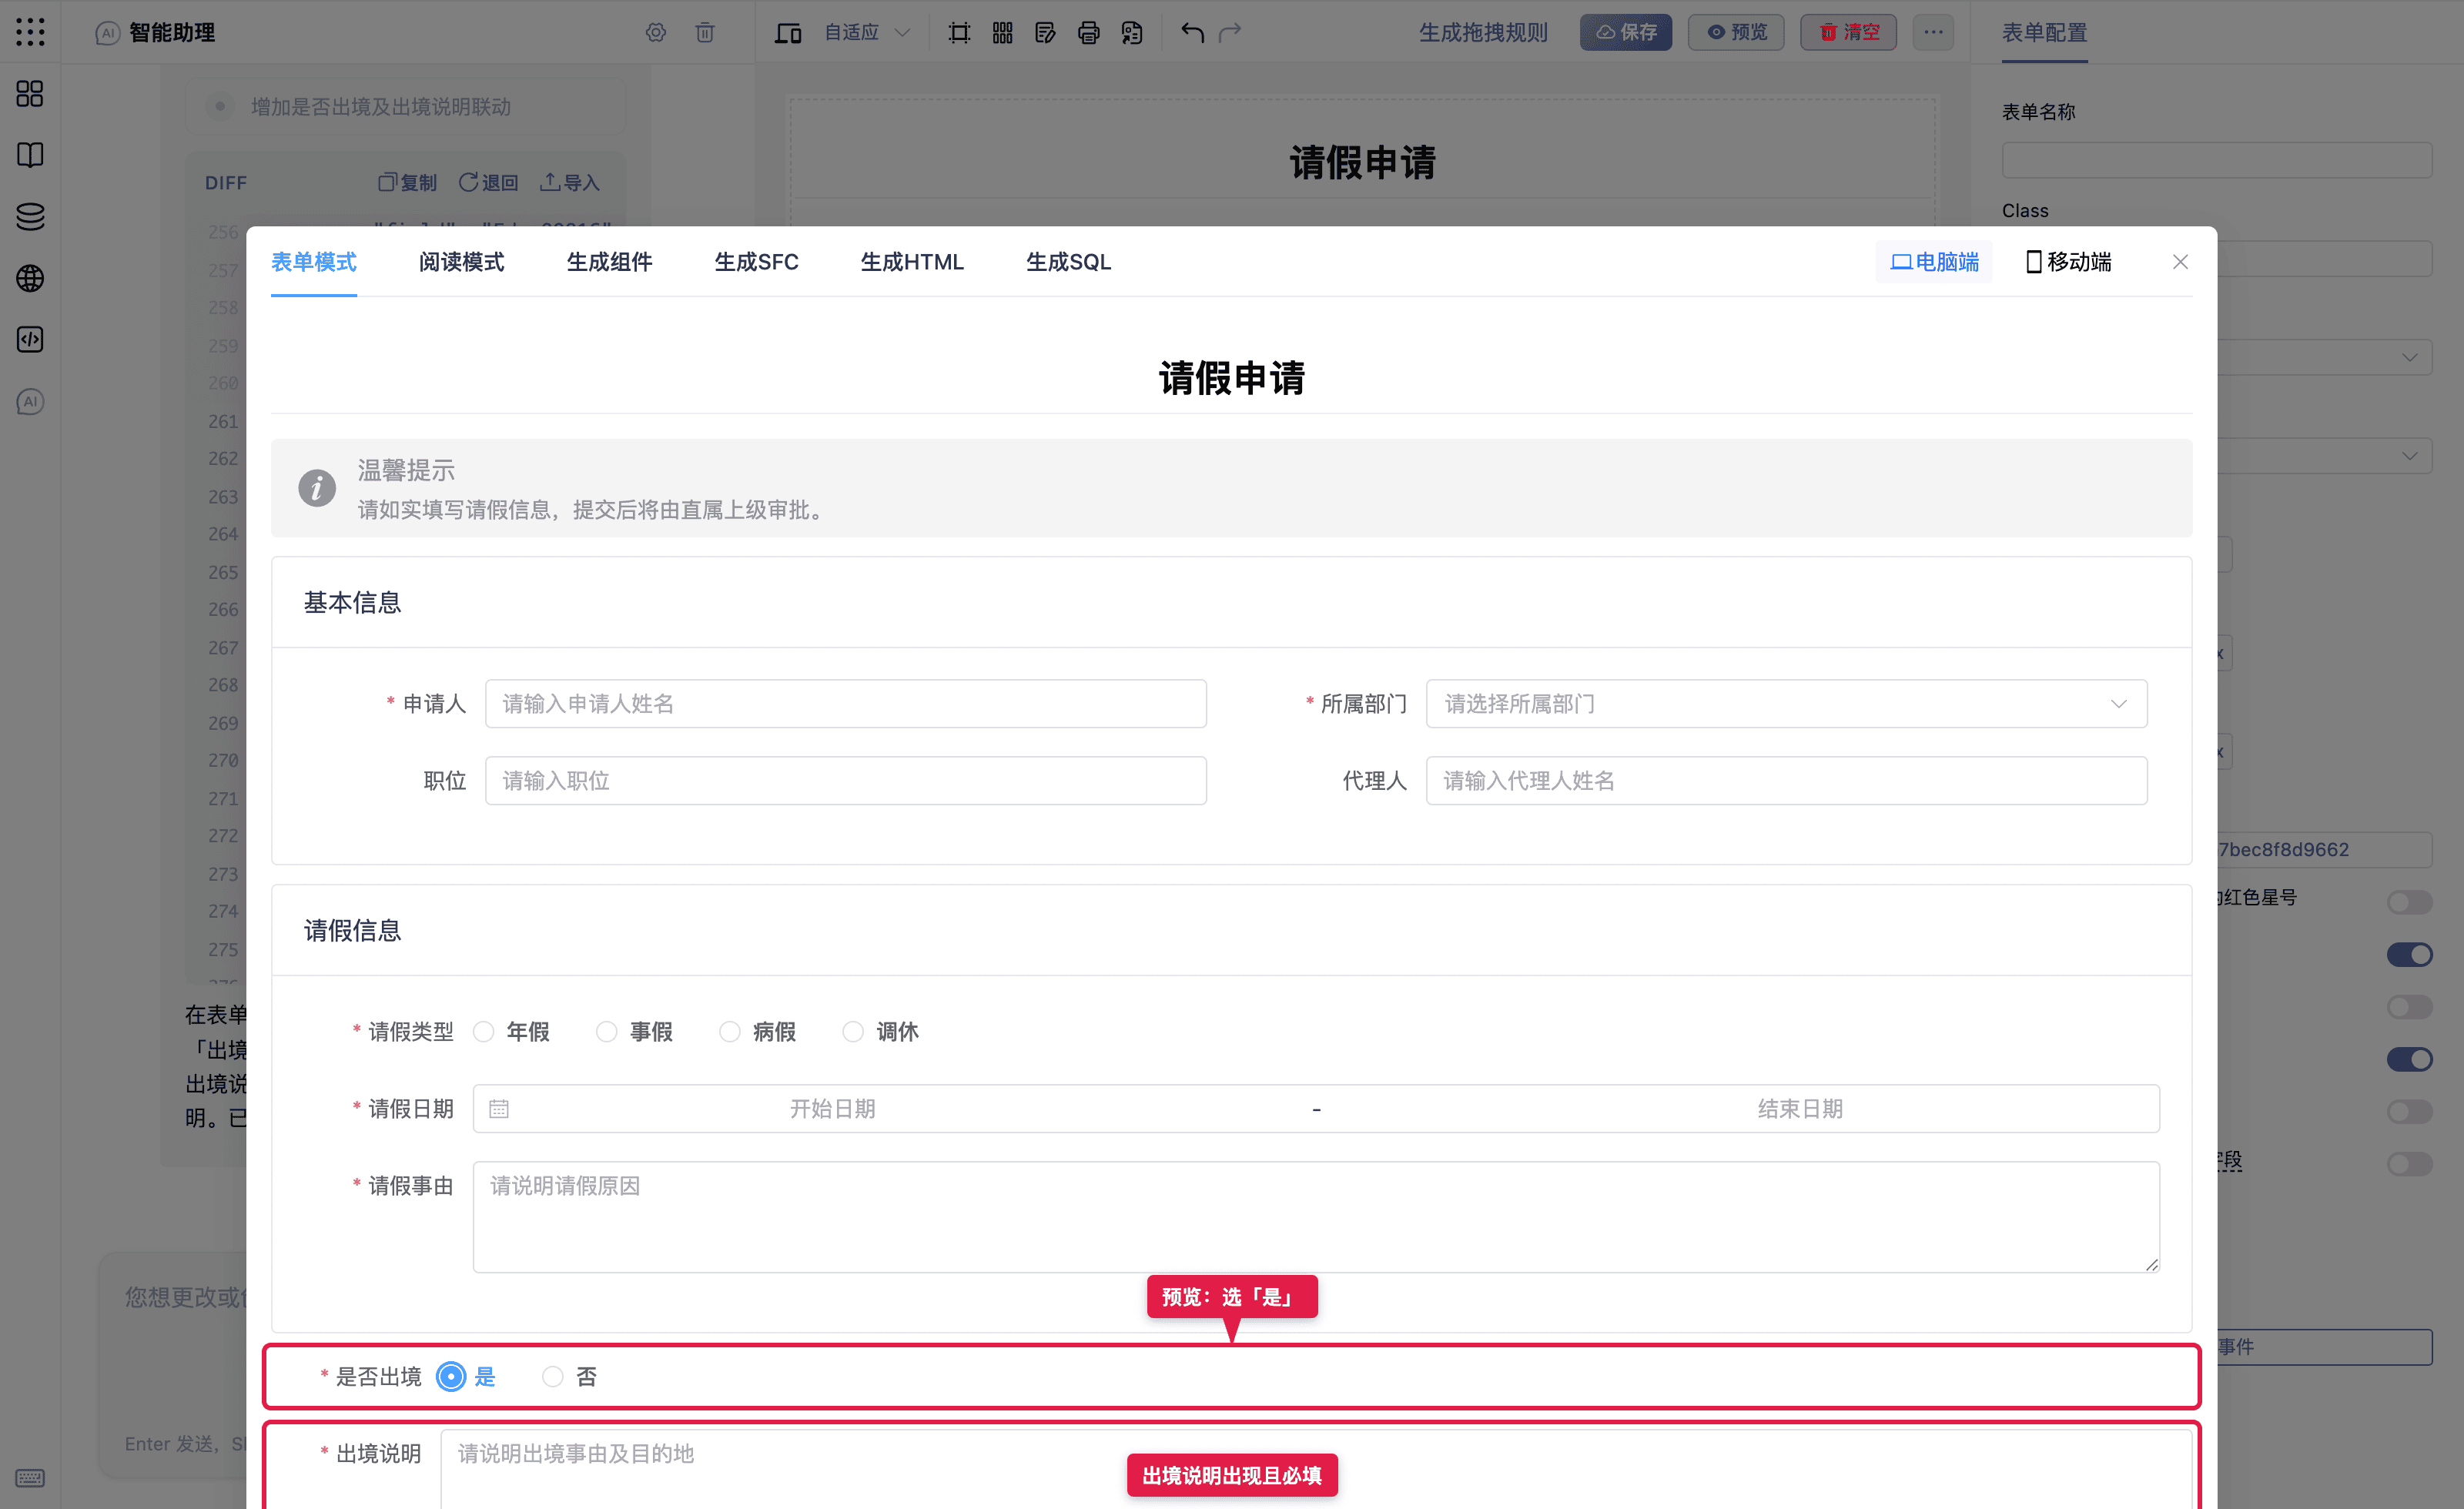Switch to 生成HTML tab
Viewport: 2464px width, 1509px height.
[912, 262]
